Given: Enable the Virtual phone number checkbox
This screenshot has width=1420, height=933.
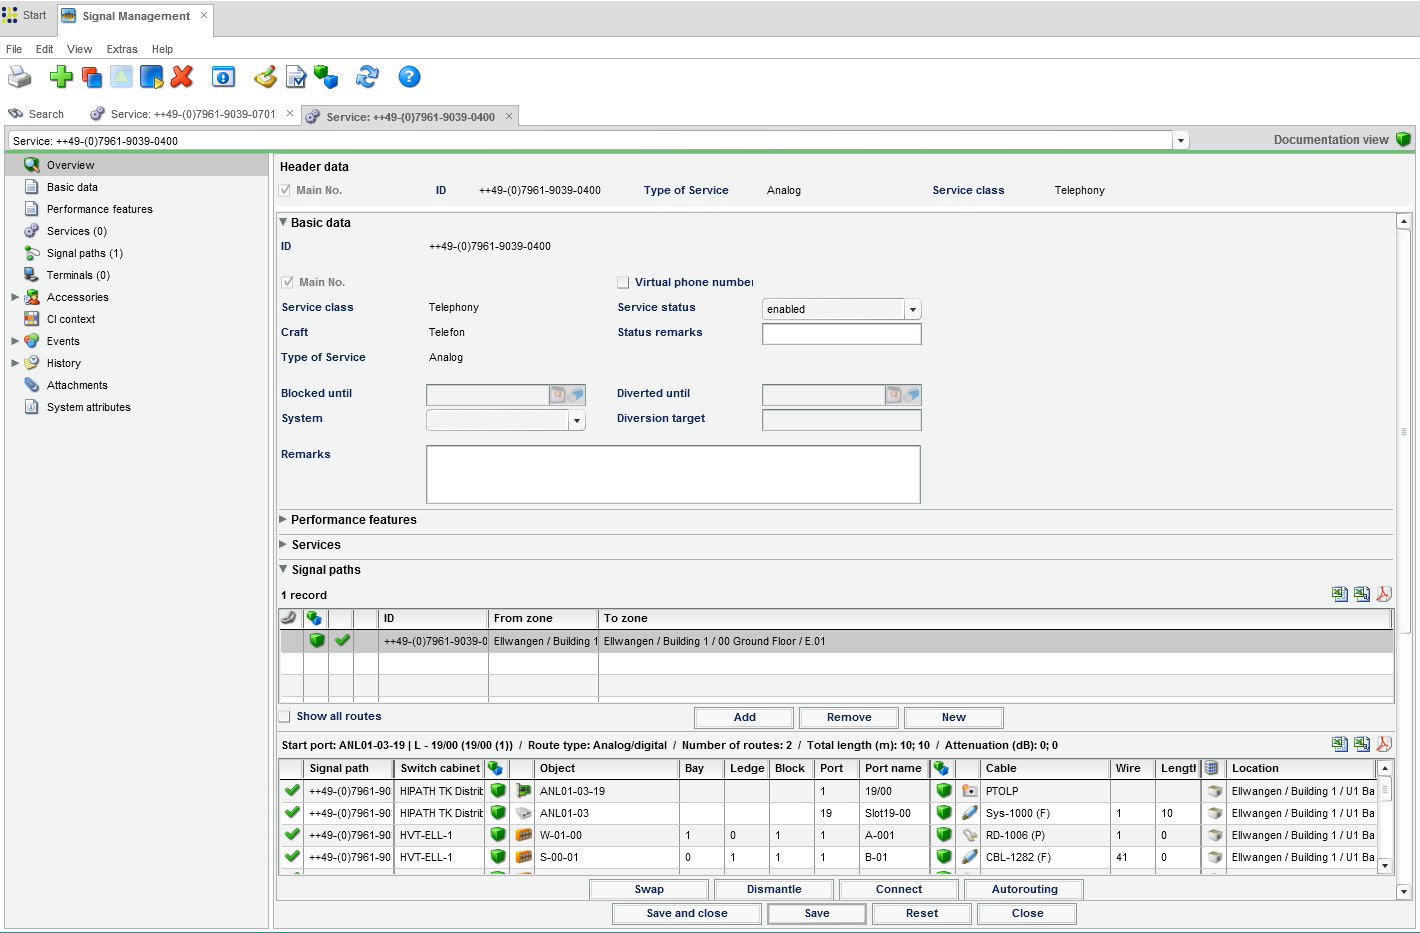Looking at the screenshot, I should pyautogui.click(x=623, y=283).
